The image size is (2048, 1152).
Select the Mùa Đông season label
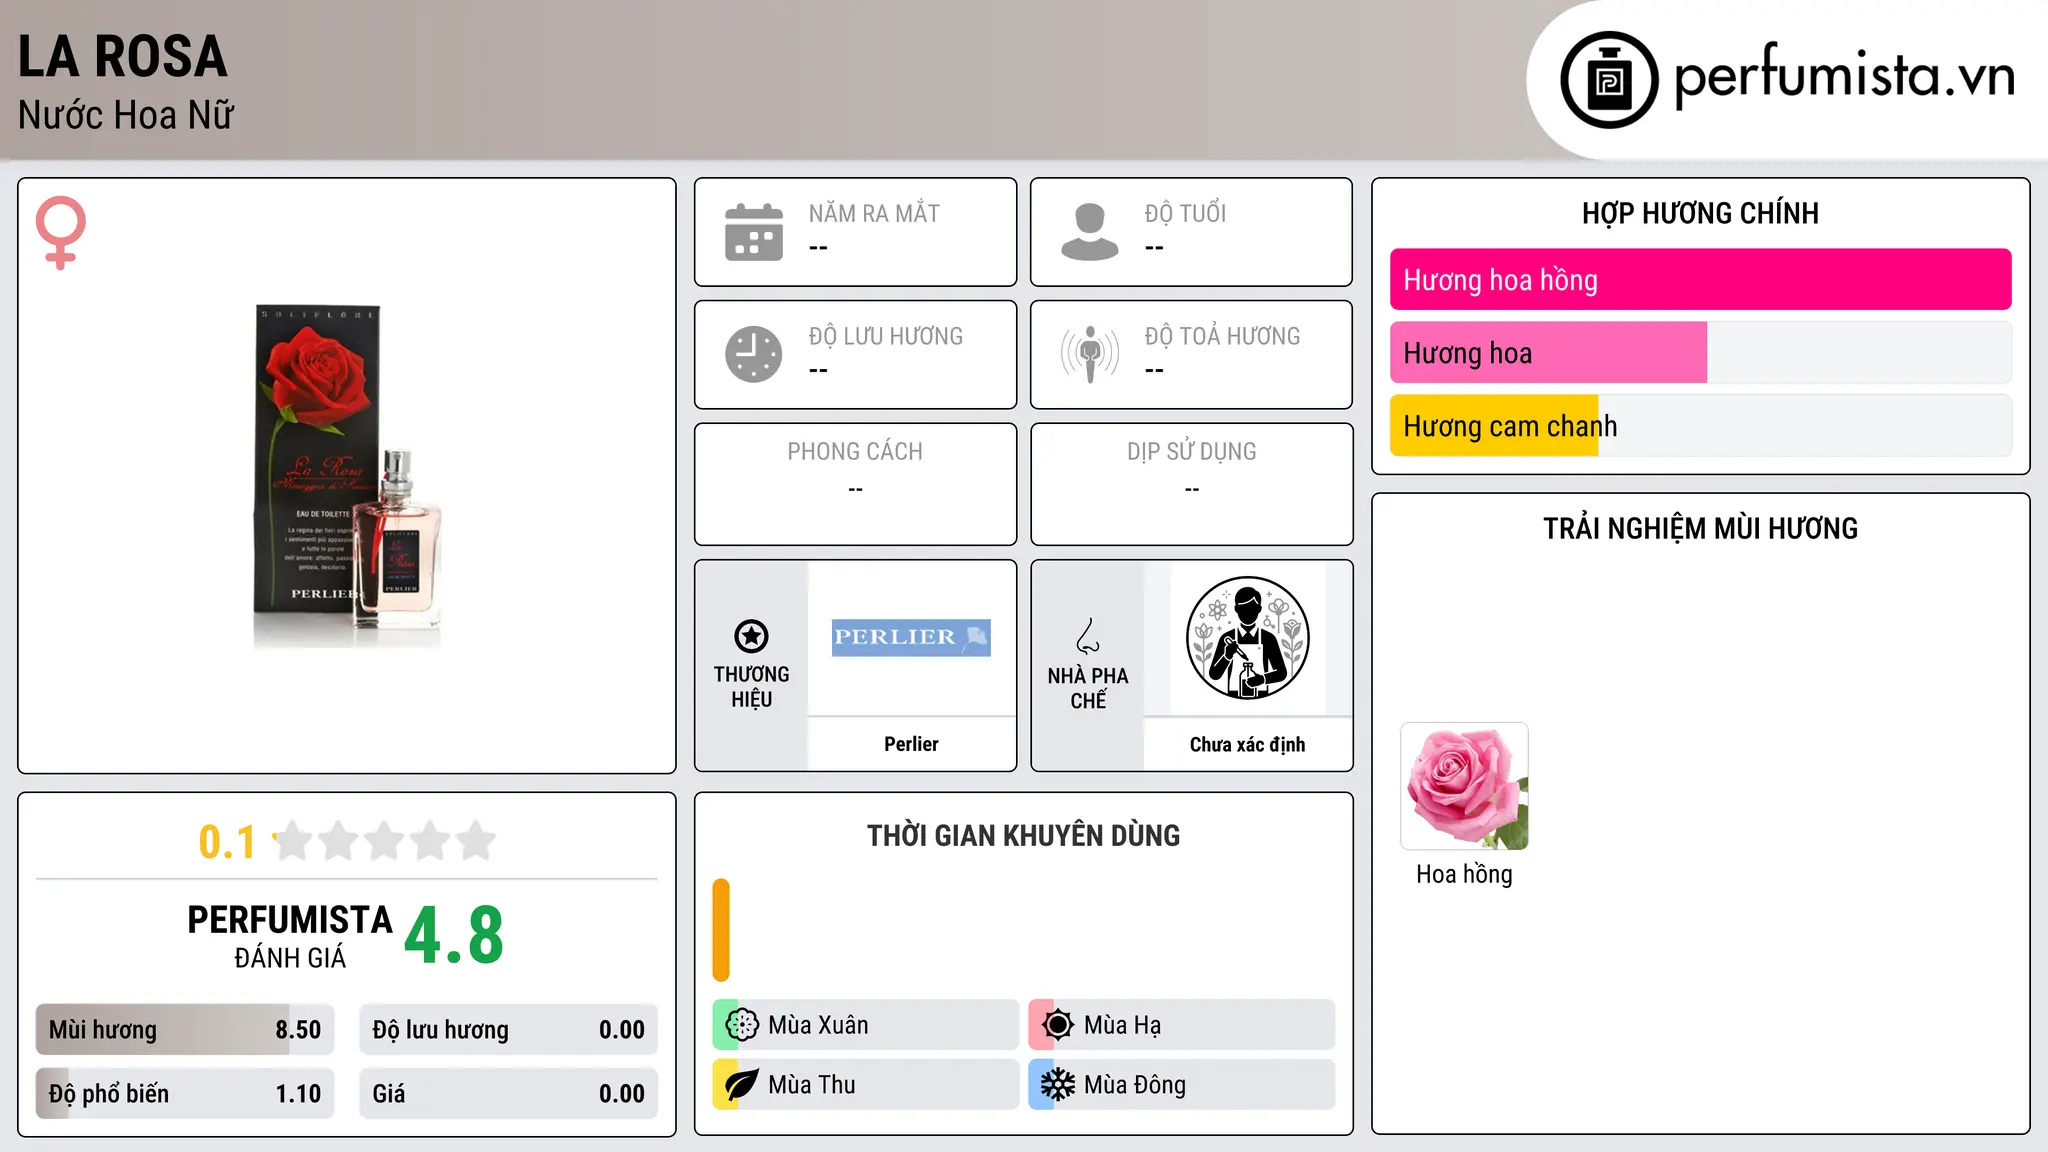coord(1135,1085)
